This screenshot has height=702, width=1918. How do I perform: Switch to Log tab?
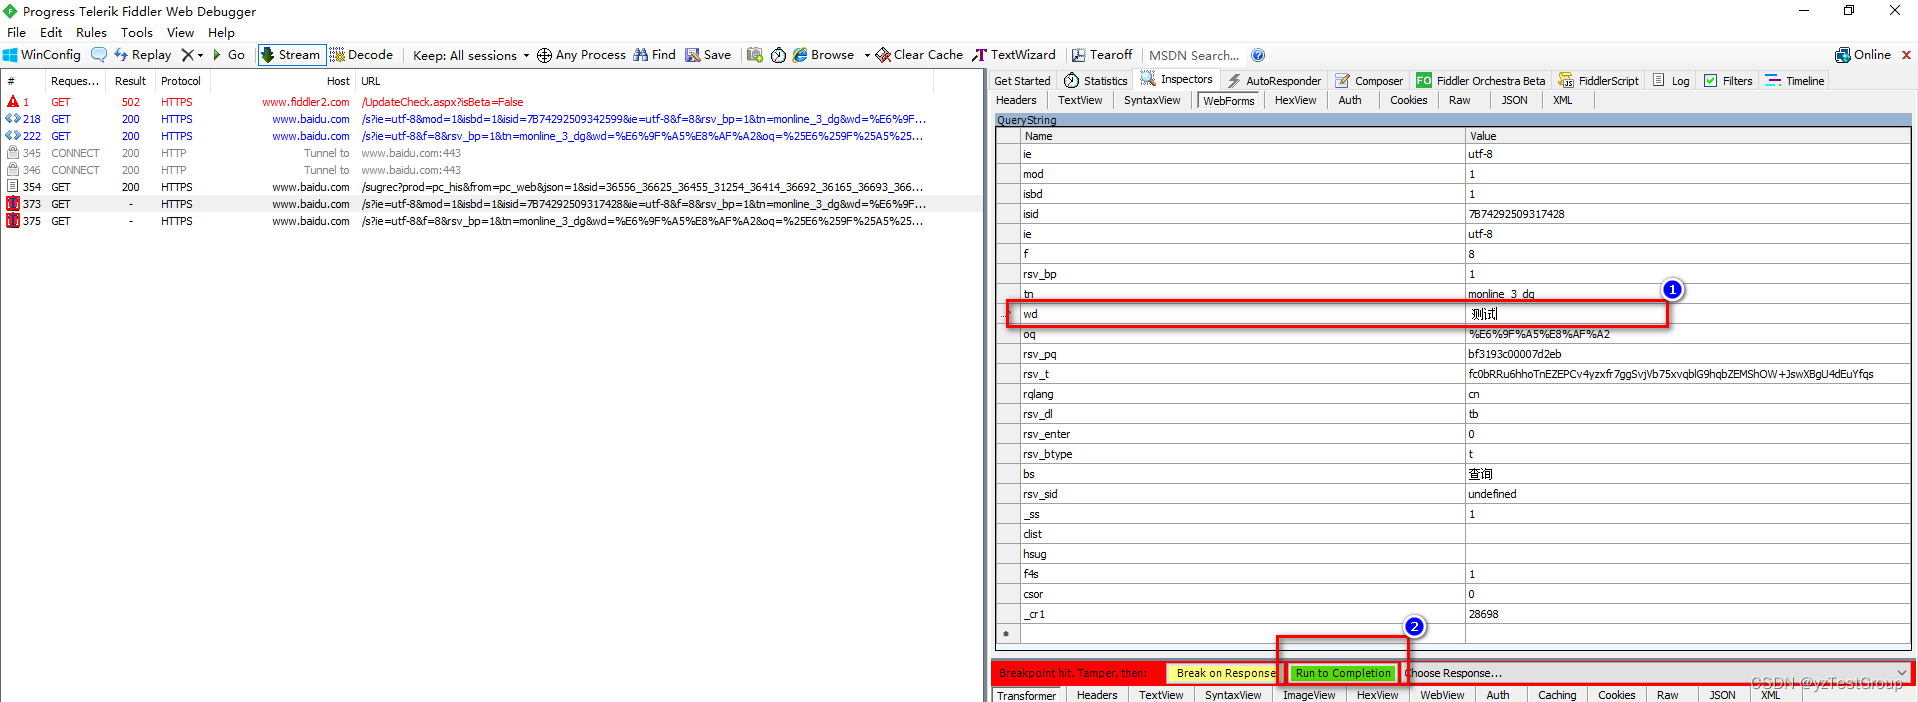coord(1671,81)
